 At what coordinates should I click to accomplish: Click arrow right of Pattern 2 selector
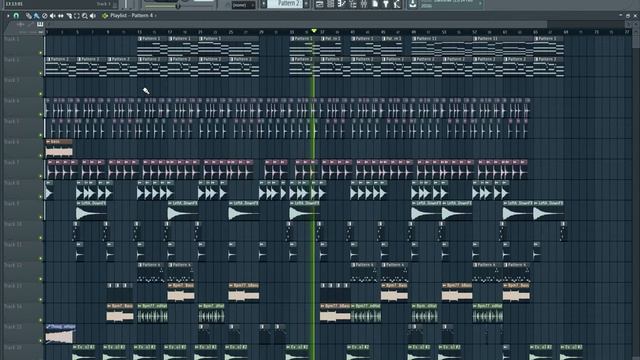[x=306, y=4]
